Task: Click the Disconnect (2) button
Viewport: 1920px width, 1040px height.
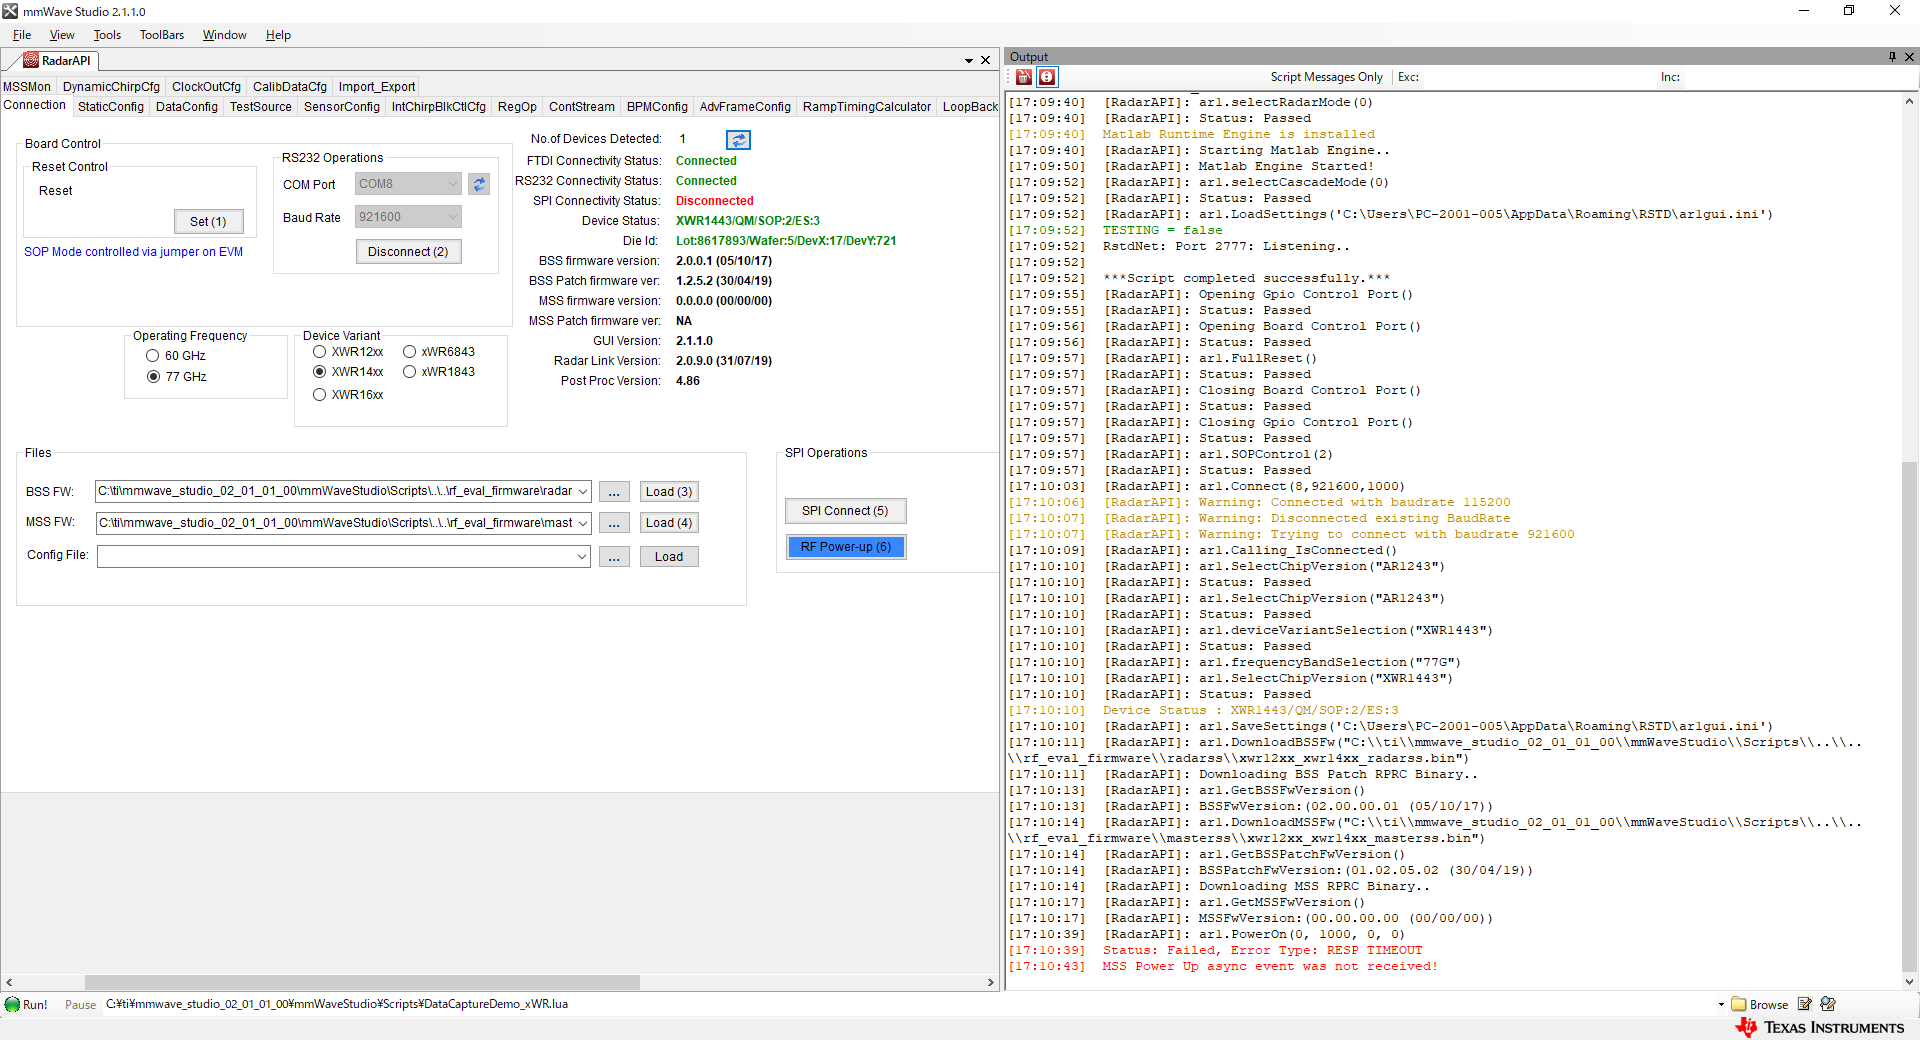Action: [x=408, y=252]
